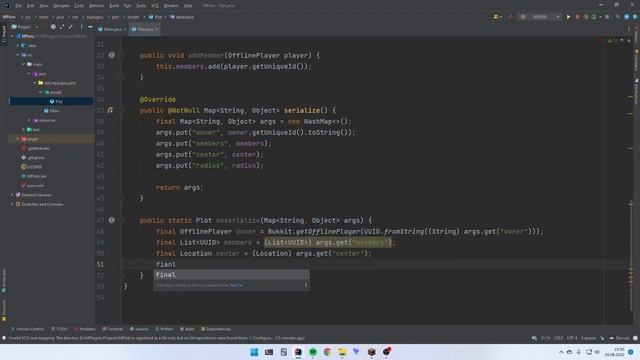Viewport: 640px width, 360px height.
Task: Open the three-dot menu in completion popup
Action: pyautogui.click(x=306, y=285)
